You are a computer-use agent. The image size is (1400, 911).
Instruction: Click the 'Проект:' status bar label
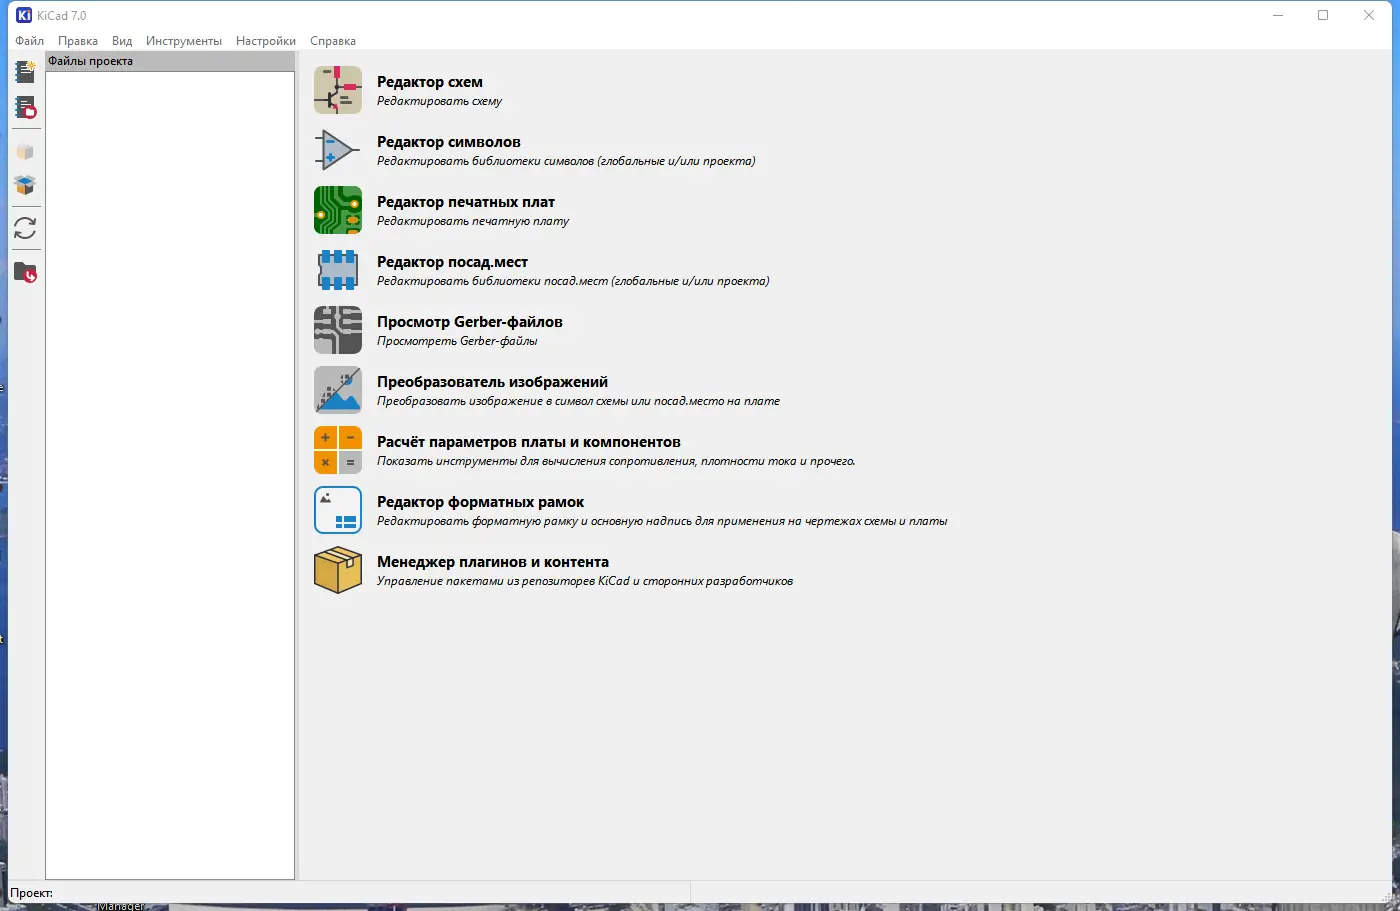[31, 893]
